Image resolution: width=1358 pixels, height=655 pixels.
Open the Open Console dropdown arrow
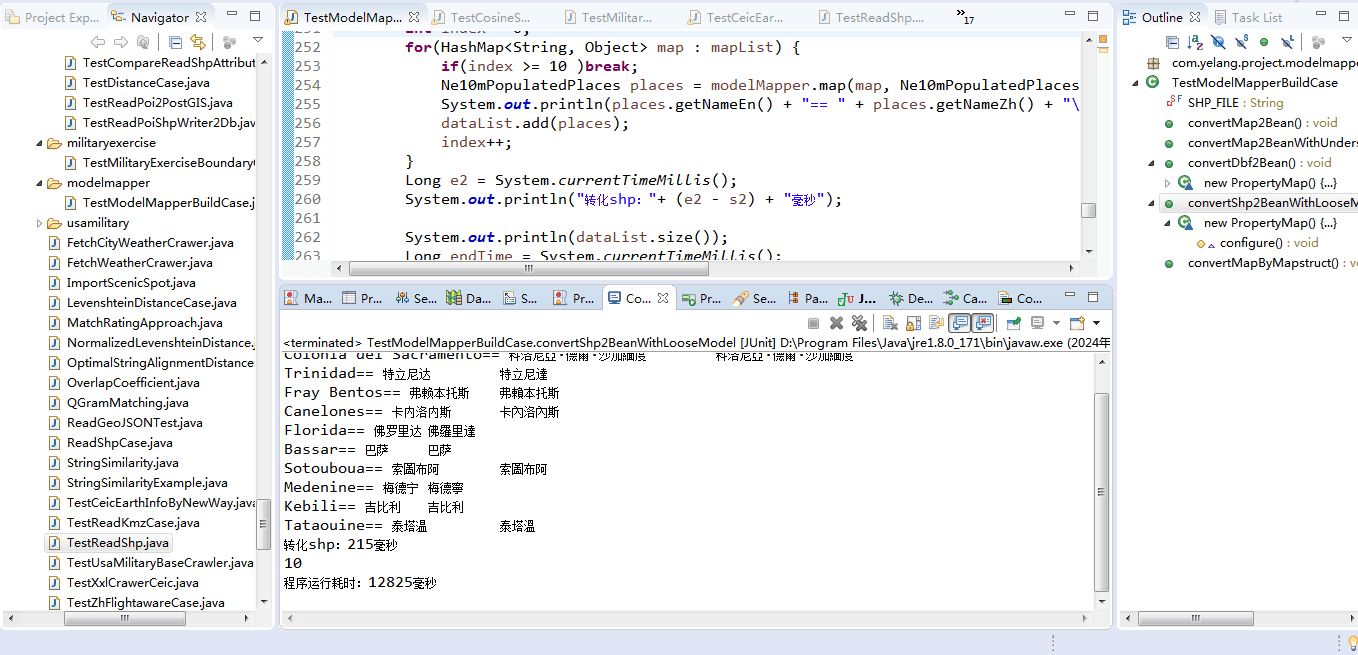point(1097,323)
